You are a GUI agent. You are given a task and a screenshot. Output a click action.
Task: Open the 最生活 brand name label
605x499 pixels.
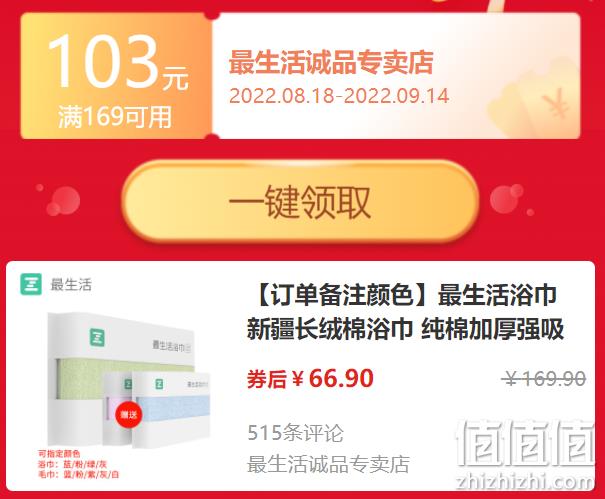click(71, 285)
